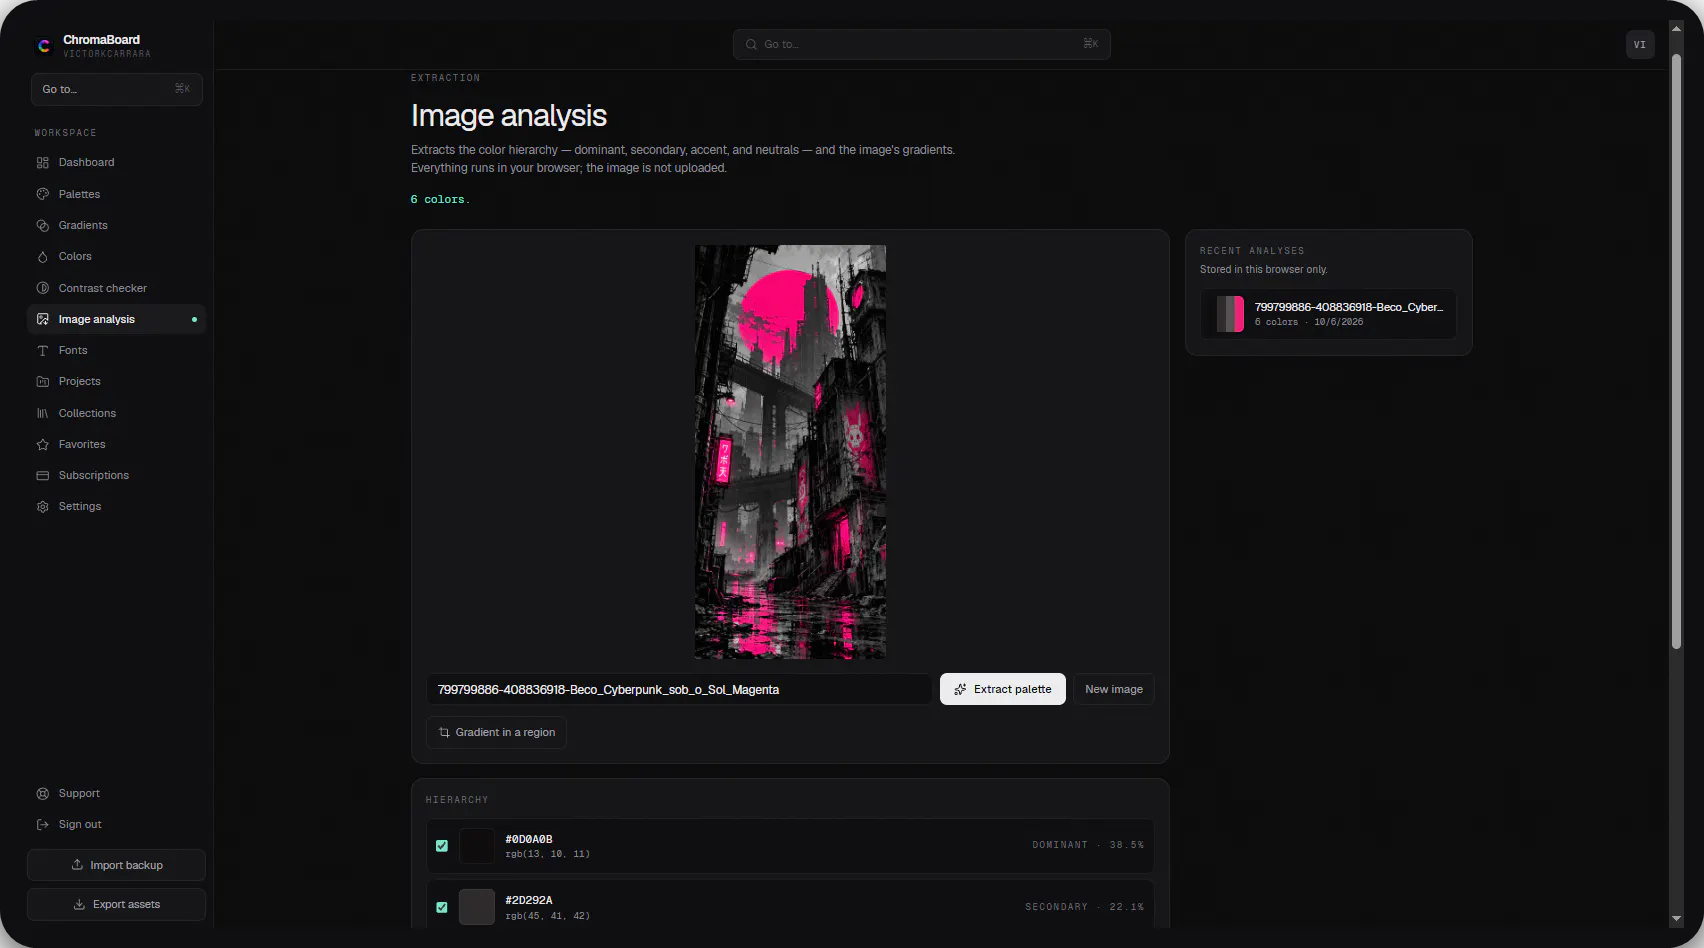
Task: Open the Collections page
Action: point(116,413)
